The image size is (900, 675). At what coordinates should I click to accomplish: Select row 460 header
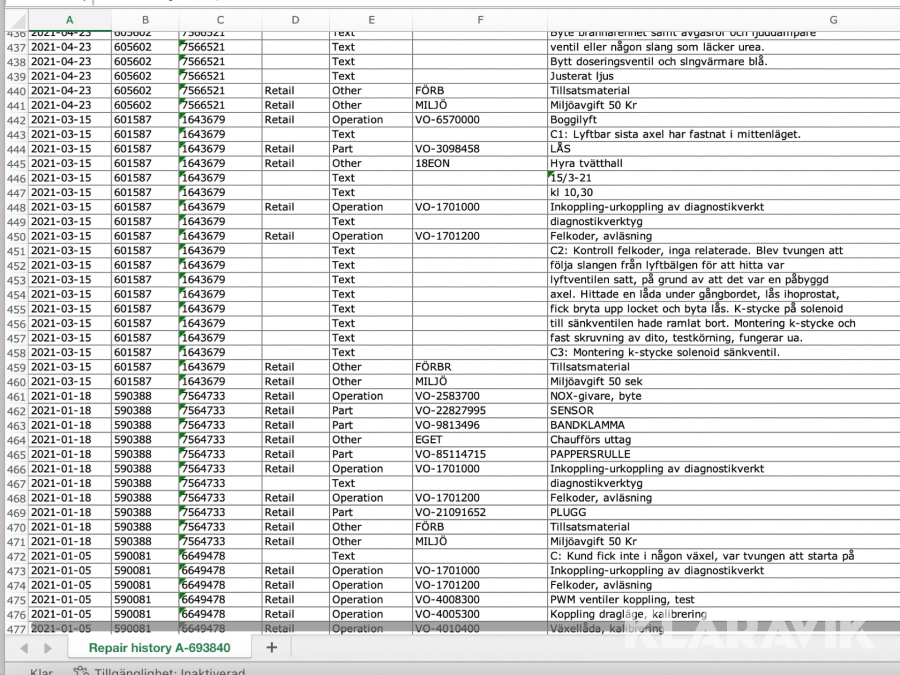tap(14, 382)
